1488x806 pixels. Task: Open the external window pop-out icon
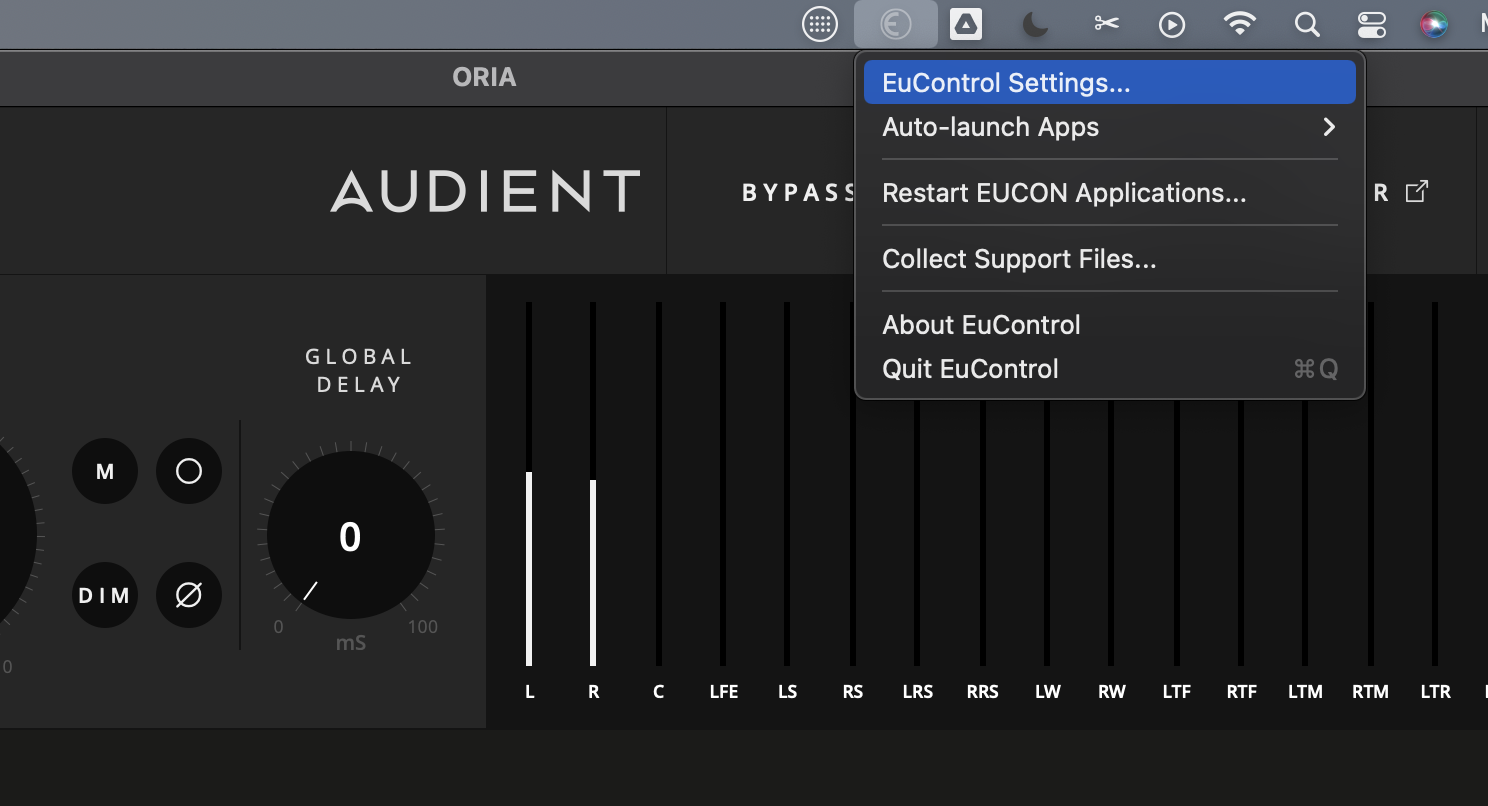pyautogui.click(x=1417, y=191)
